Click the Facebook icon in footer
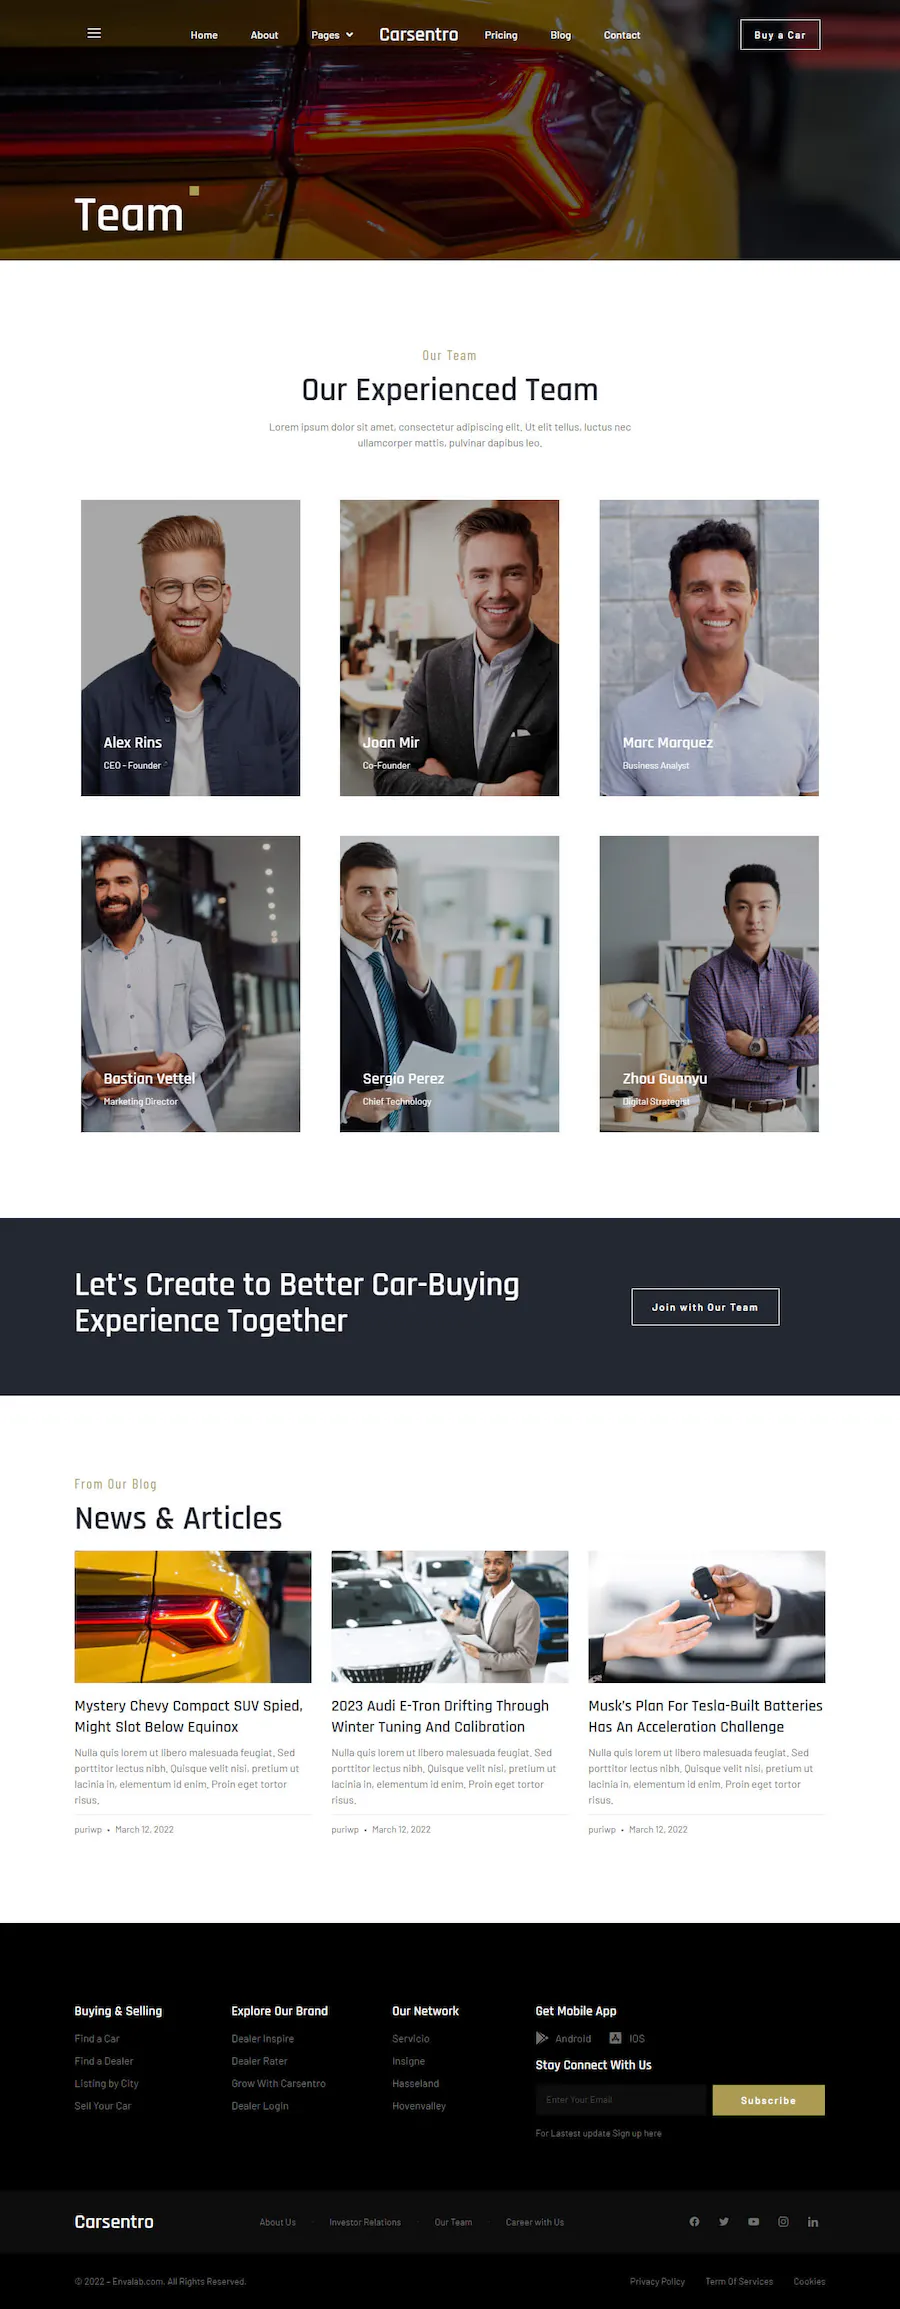The height and width of the screenshot is (2309, 900). tap(694, 2221)
